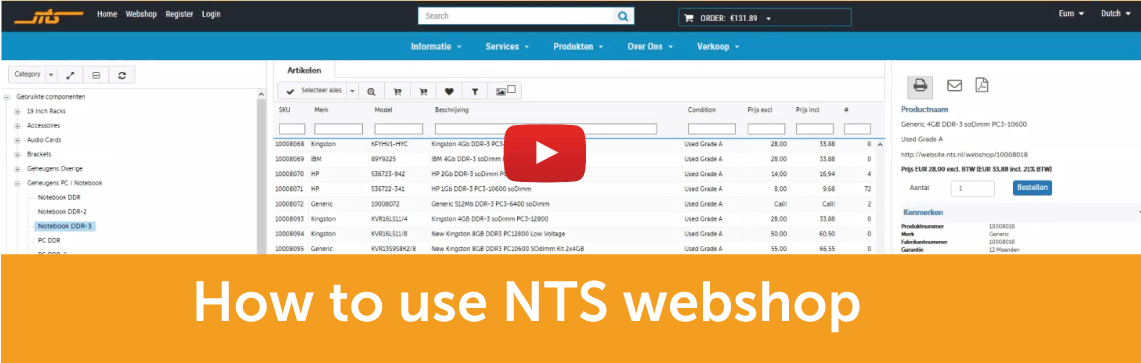Open the Euro currency dropdown
1141x363 pixels.
click(x=1071, y=14)
